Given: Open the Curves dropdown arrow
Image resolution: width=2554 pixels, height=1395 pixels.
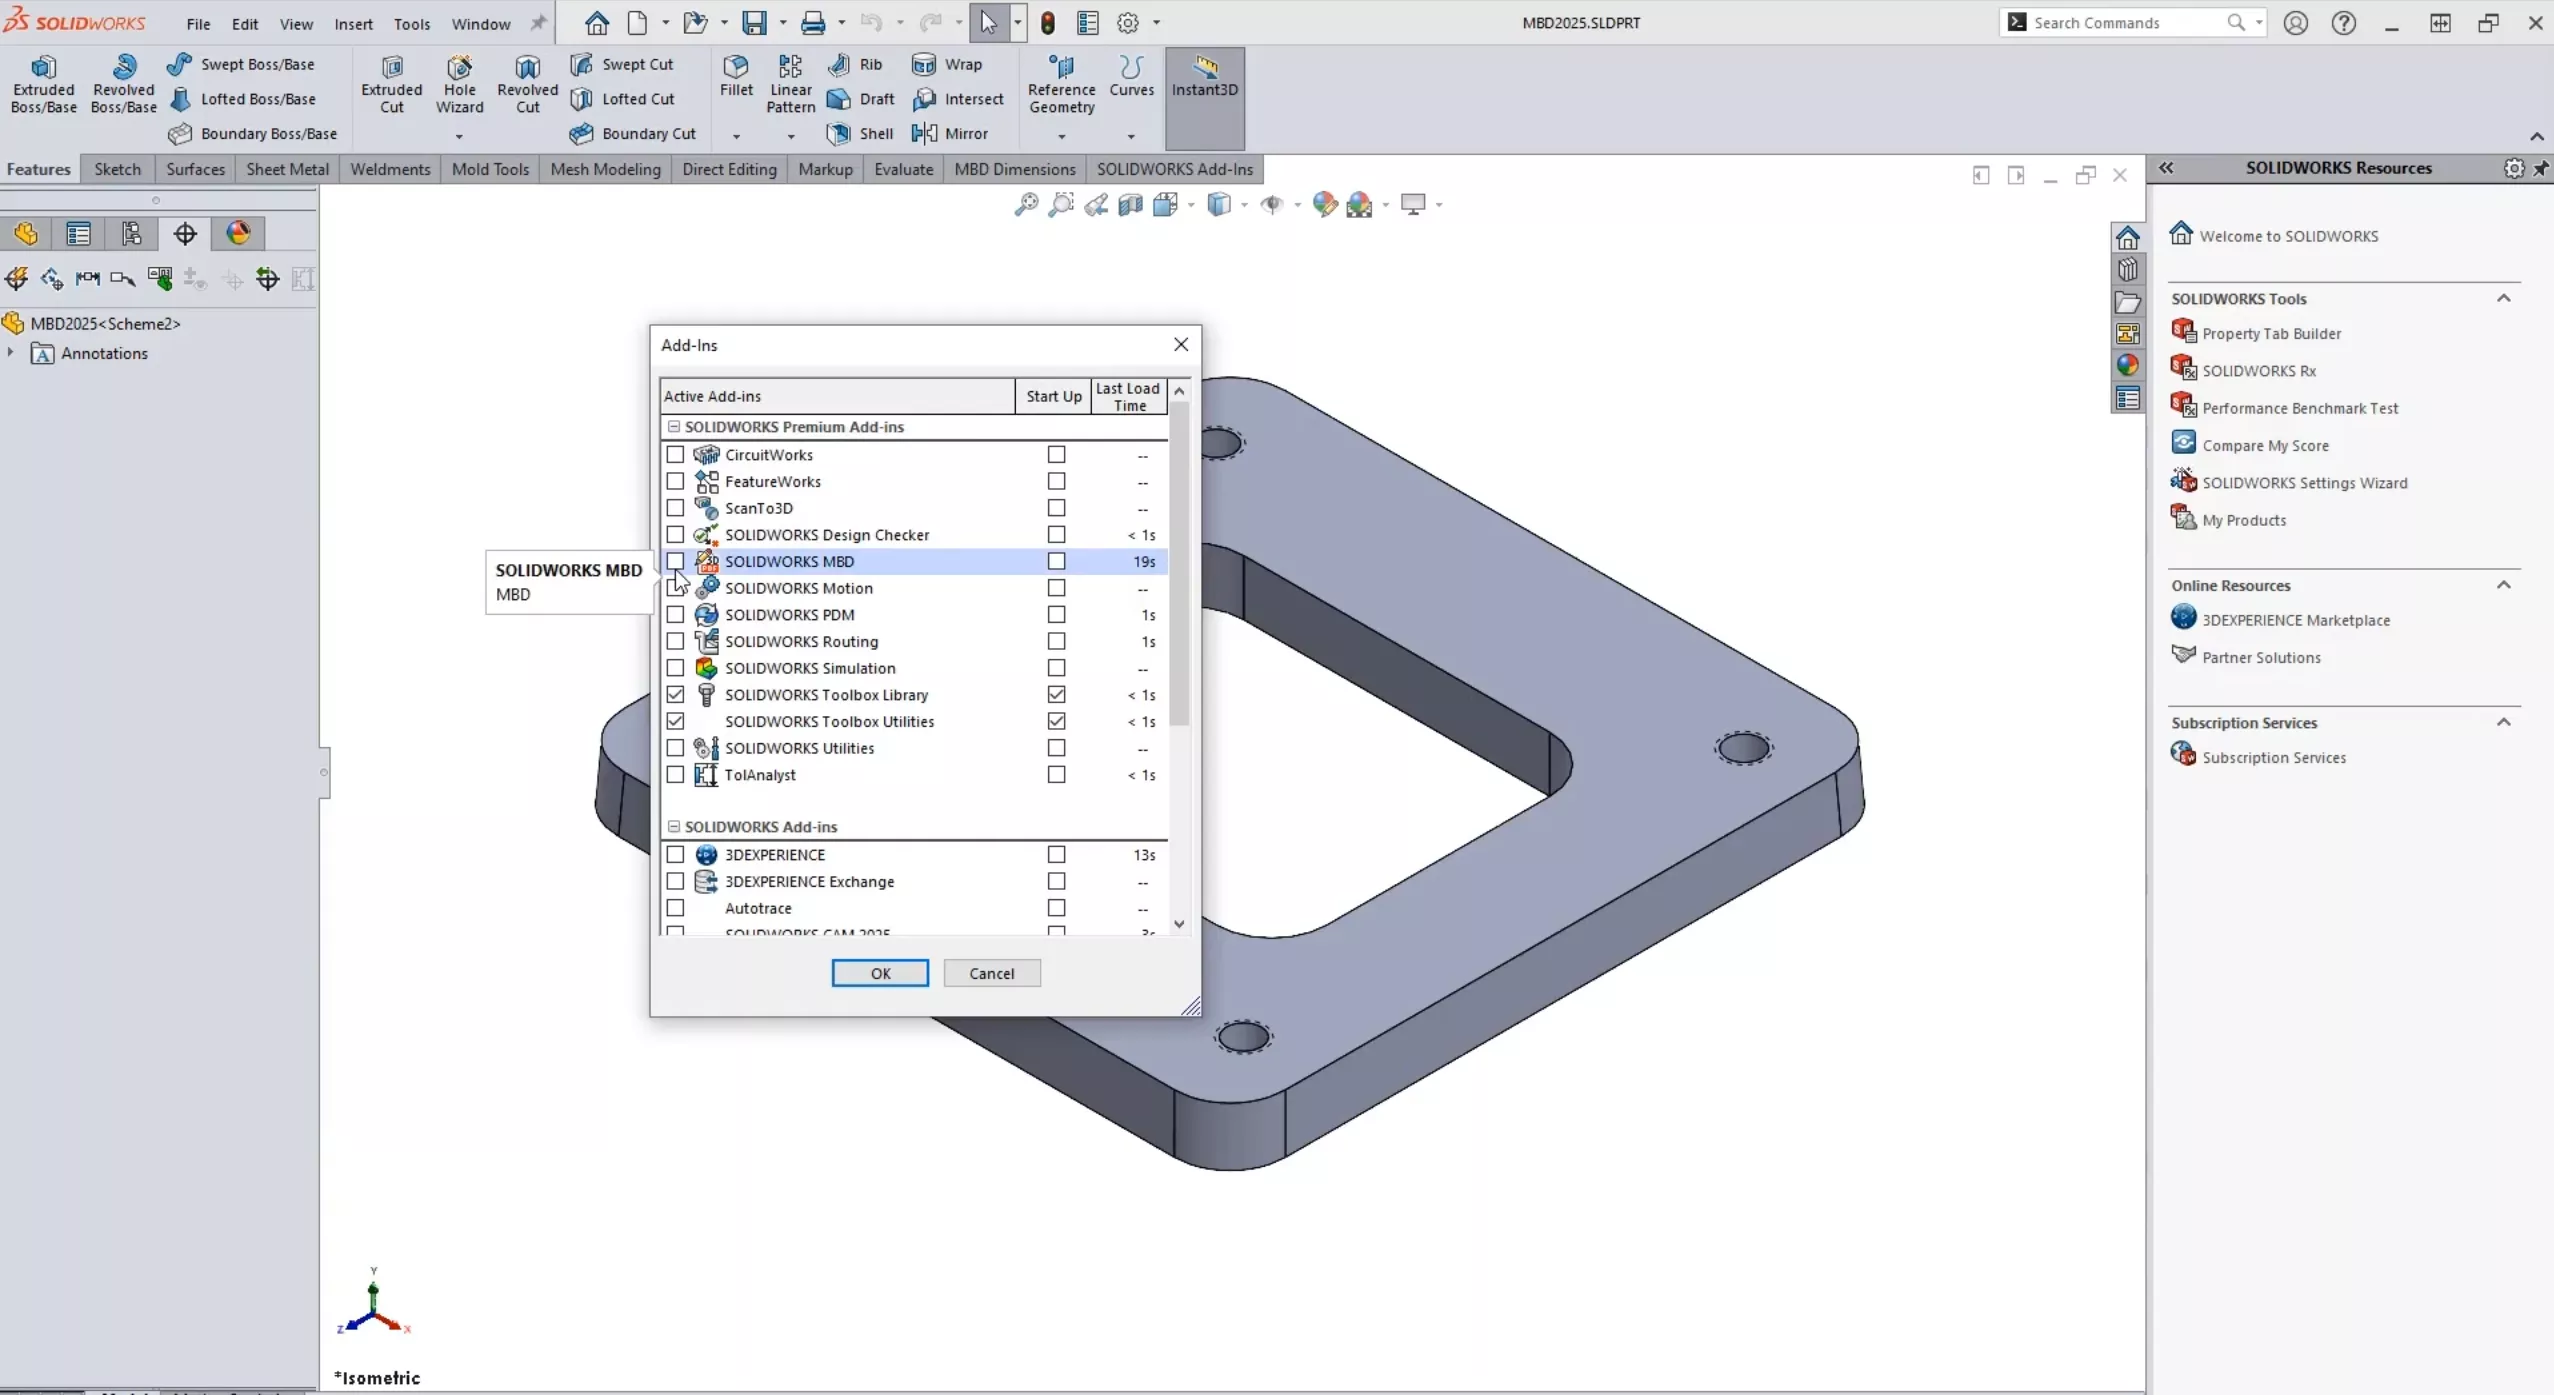Looking at the screenshot, I should [1131, 136].
